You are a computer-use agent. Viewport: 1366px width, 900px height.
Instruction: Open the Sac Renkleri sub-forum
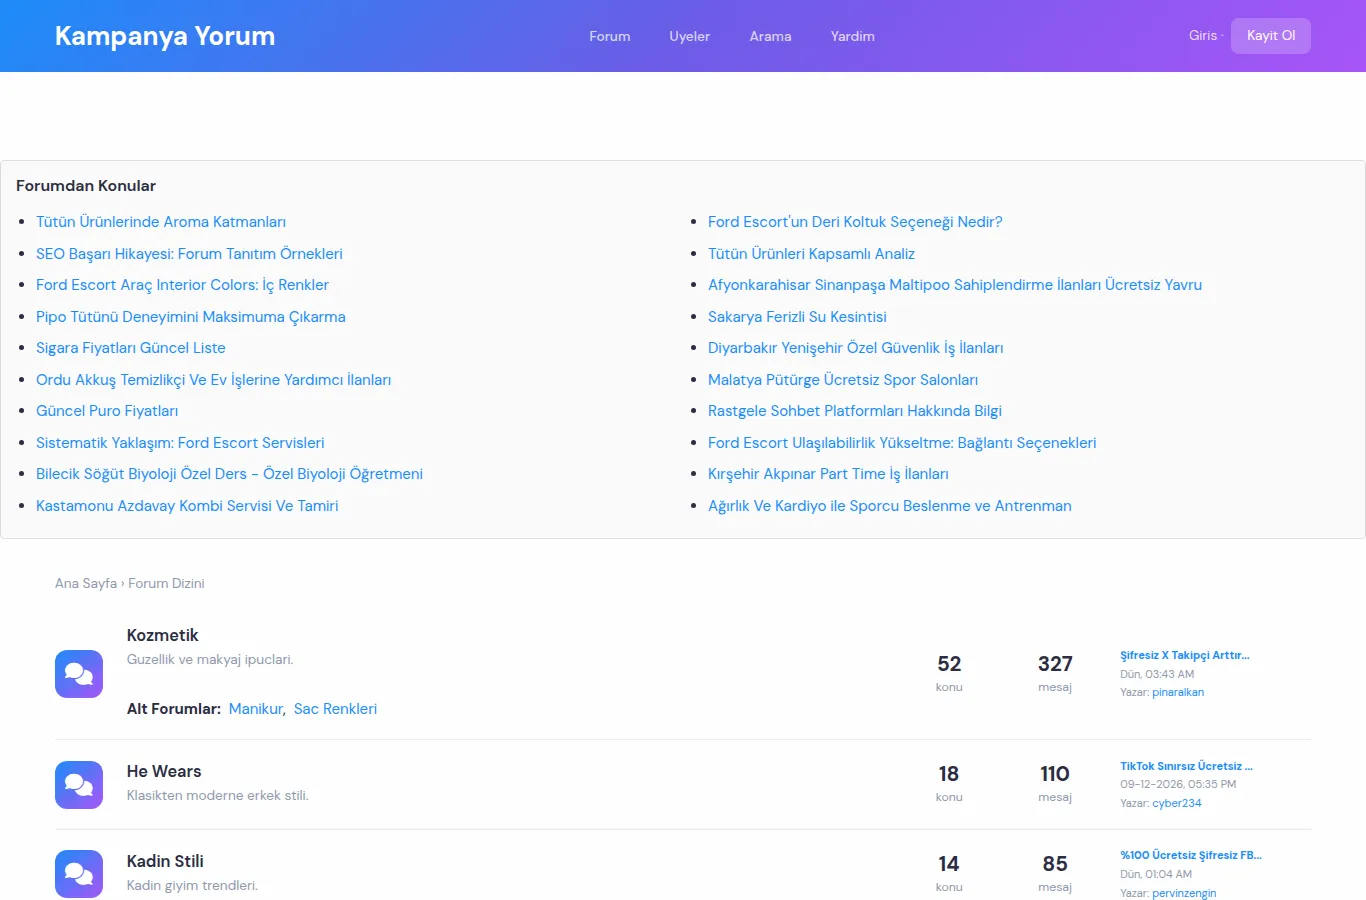coord(335,708)
